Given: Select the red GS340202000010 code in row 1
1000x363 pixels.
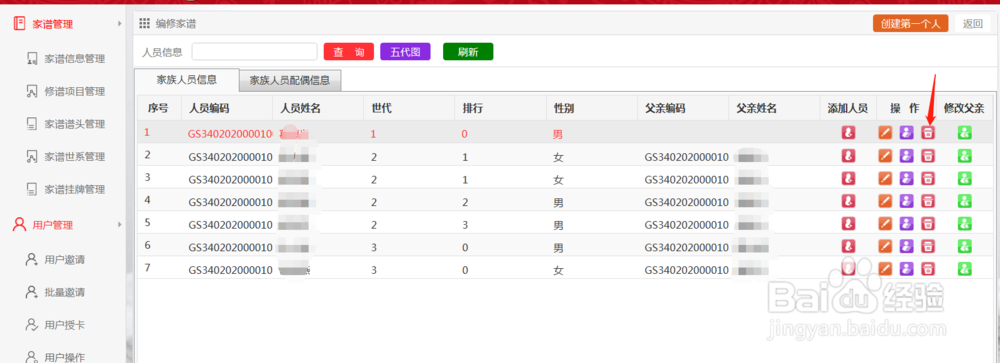Looking at the screenshot, I should pos(230,135).
